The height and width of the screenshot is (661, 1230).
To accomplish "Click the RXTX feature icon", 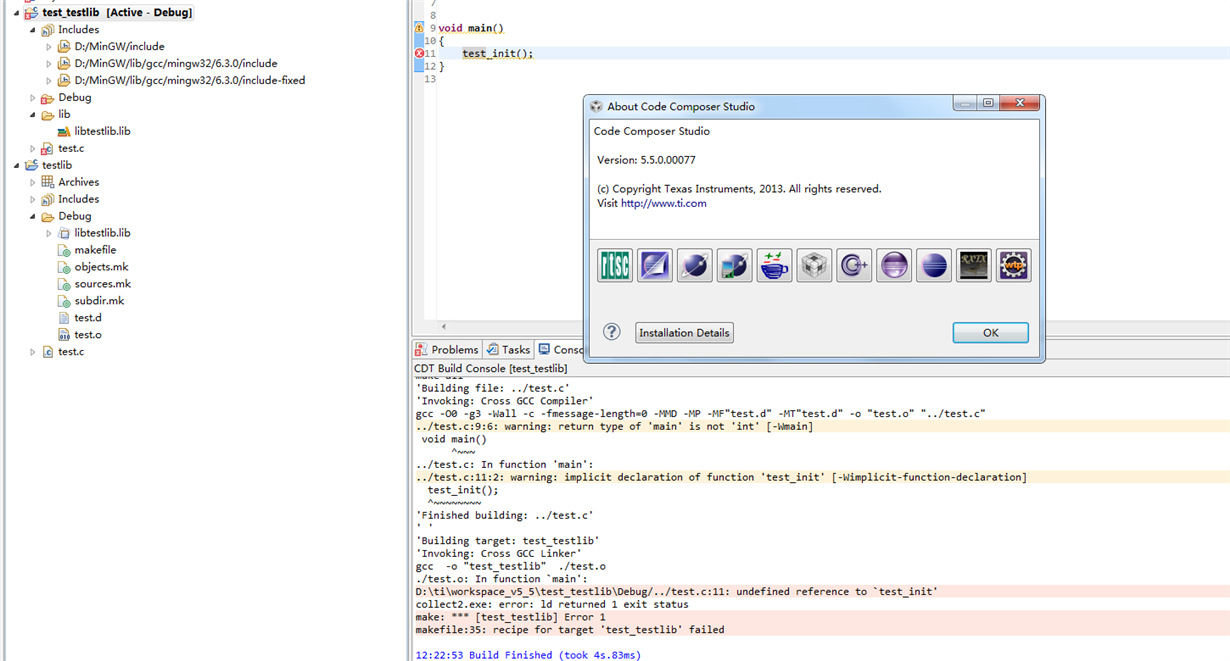I will click(x=974, y=265).
